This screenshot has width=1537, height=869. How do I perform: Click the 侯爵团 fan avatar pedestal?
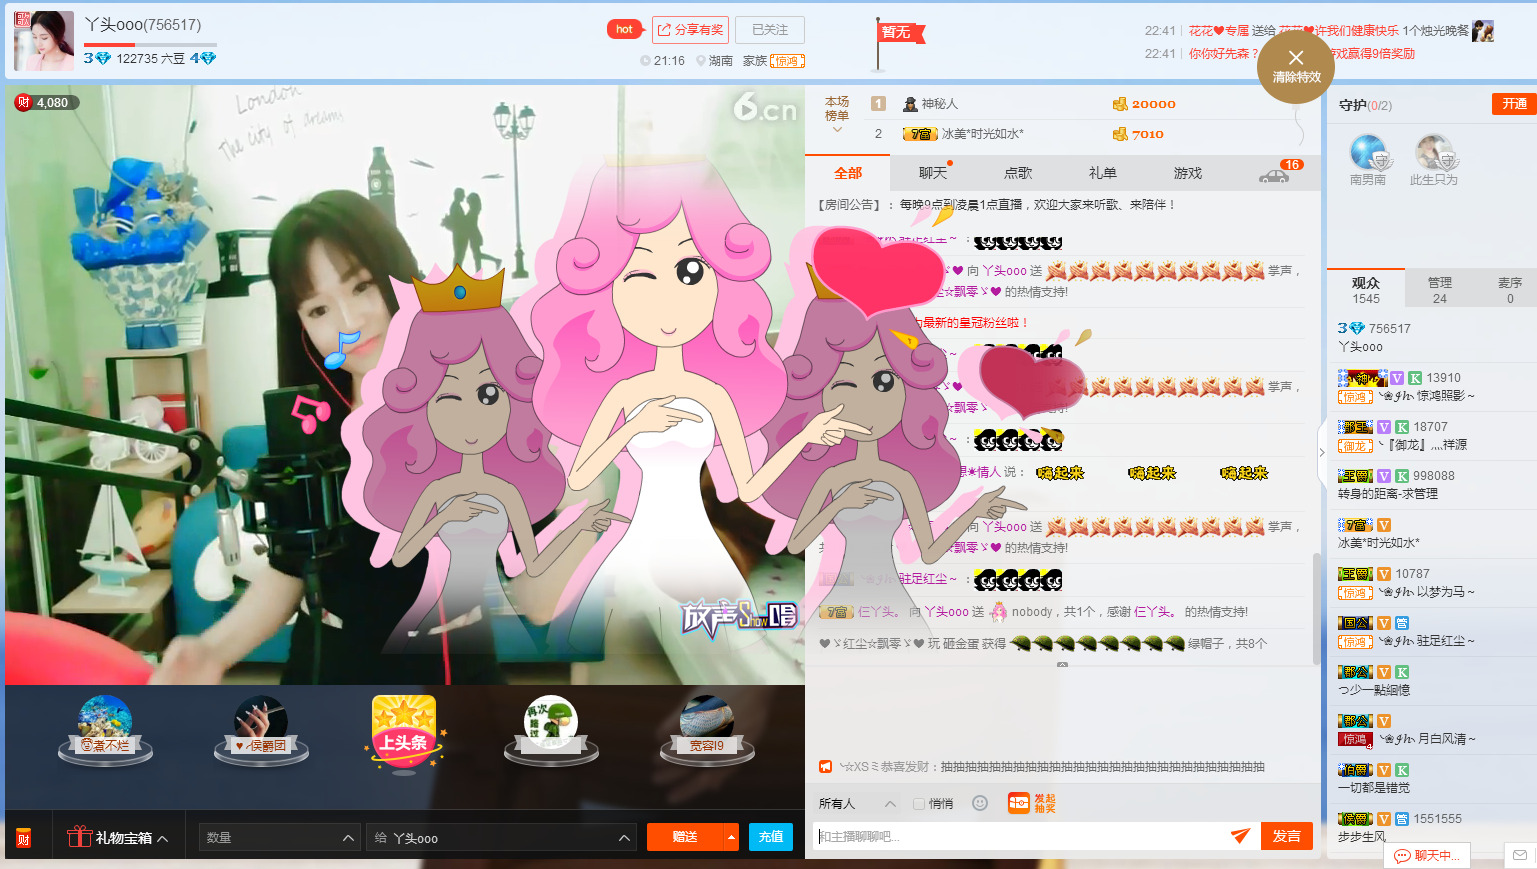(x=260, y=732)
